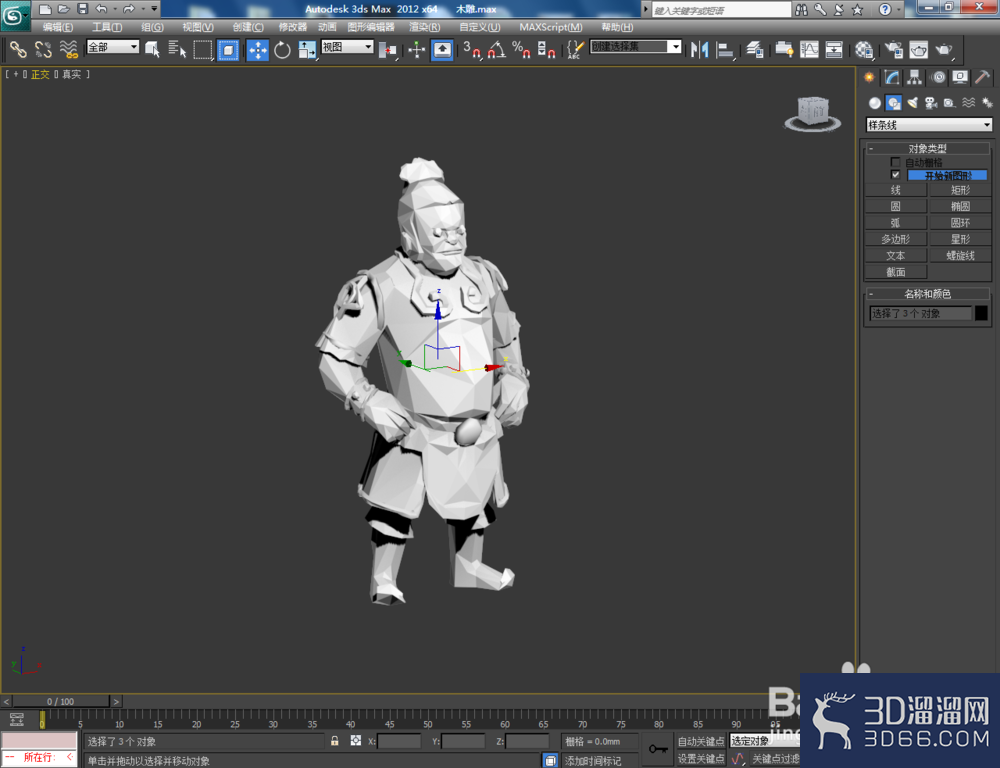Open the 选定对象 key filter dropdown
Screen dimensions: 1000x768
tap(765, 741)
